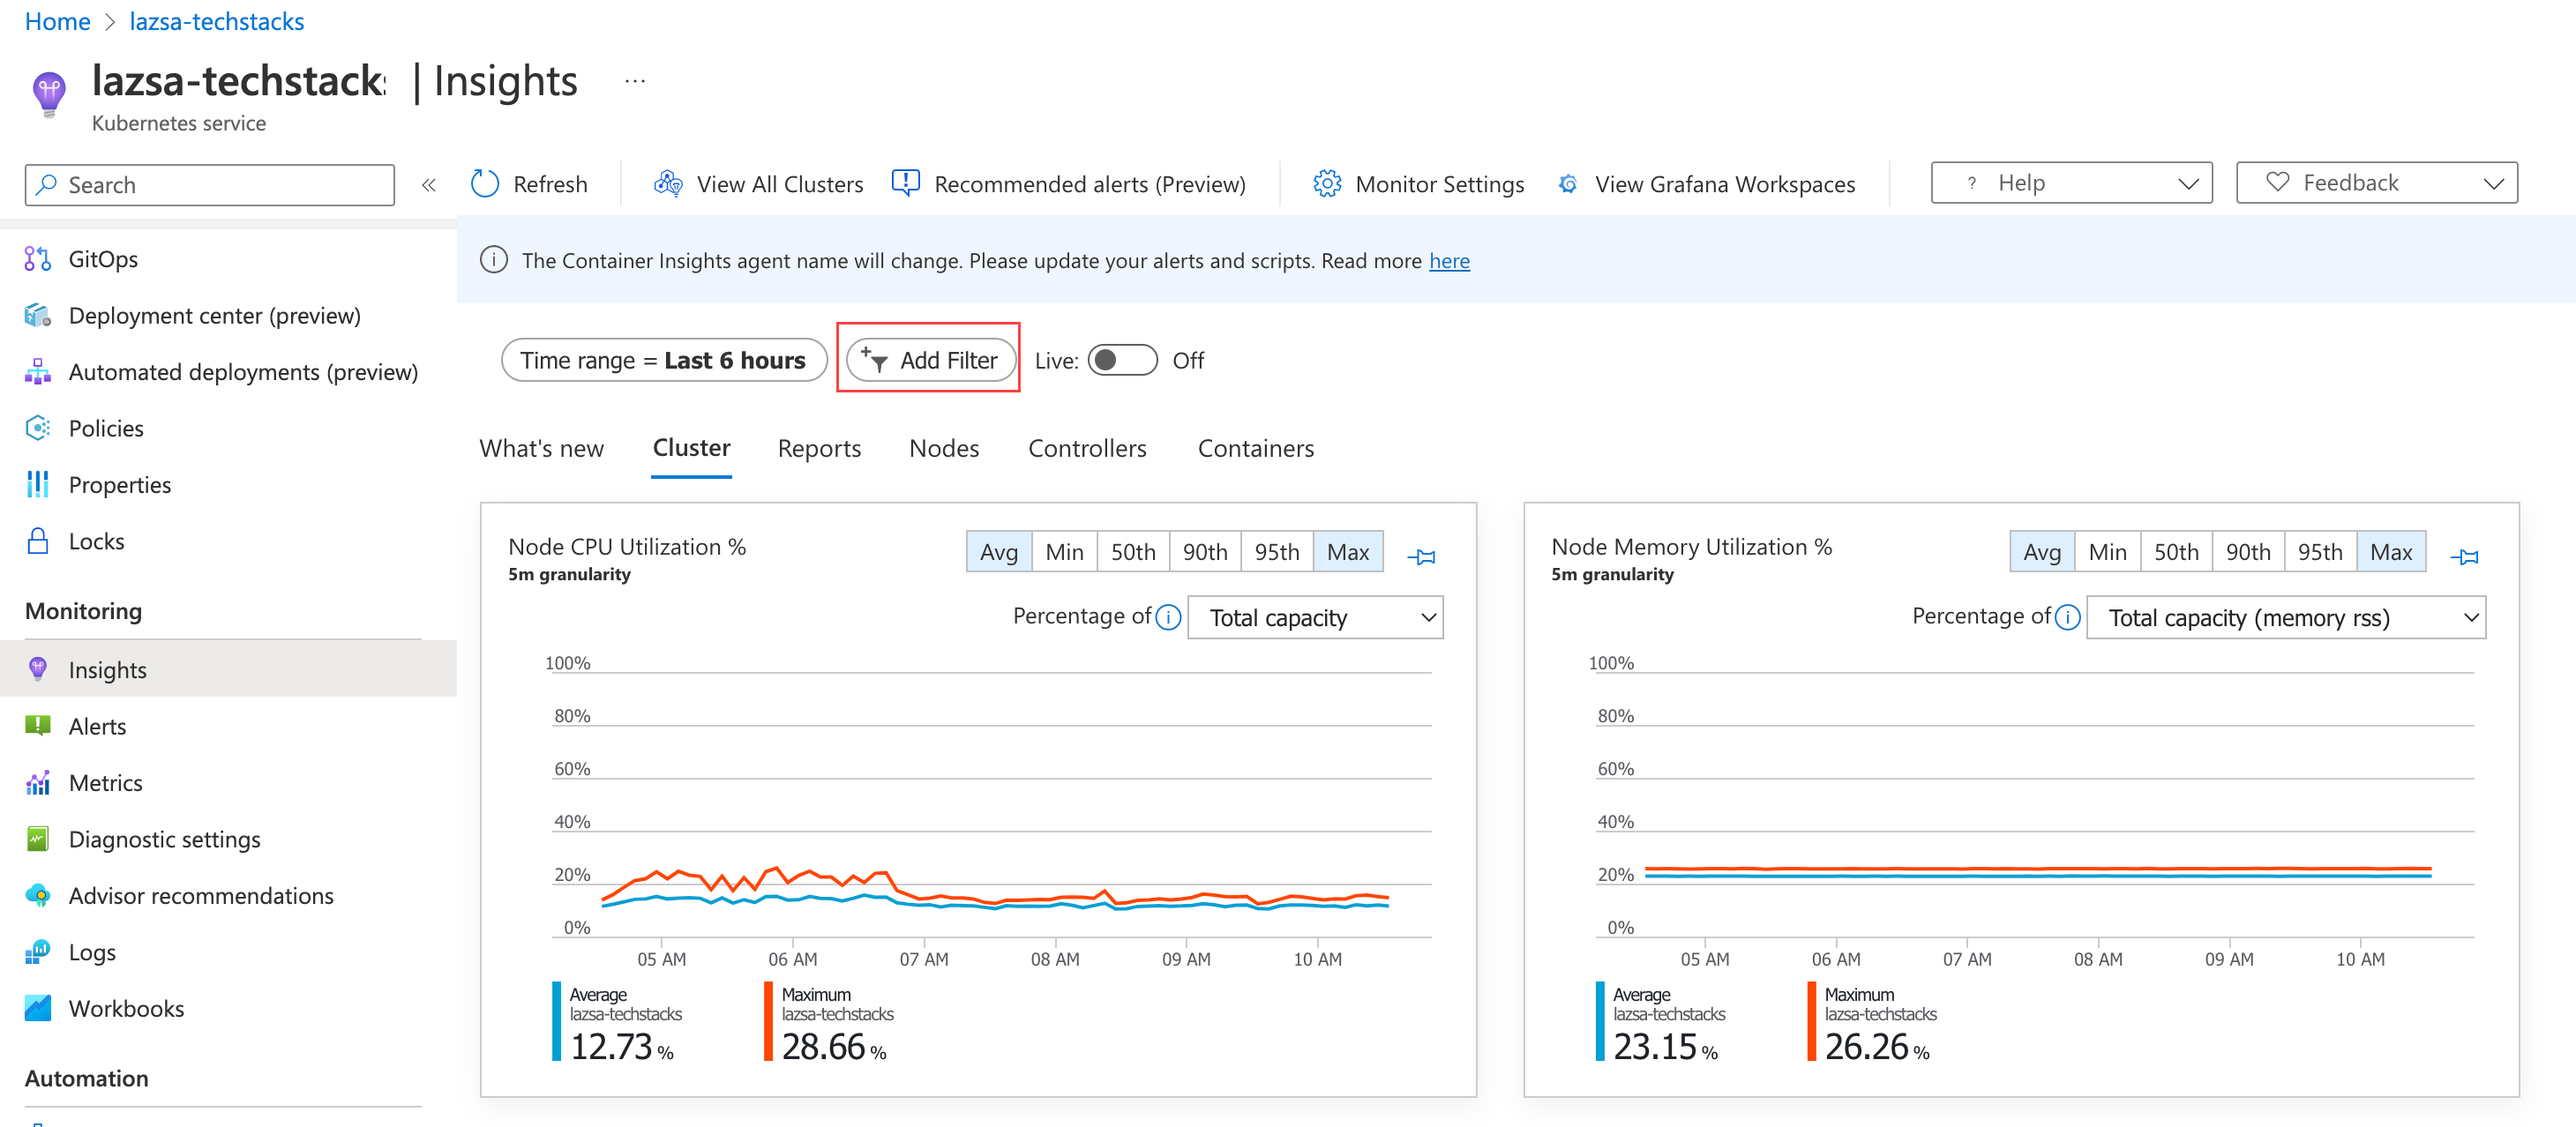2576x1127 pixels.
Task: Toggle Max on the Memory Utilization chart
Action: (x=2391, y=552)
